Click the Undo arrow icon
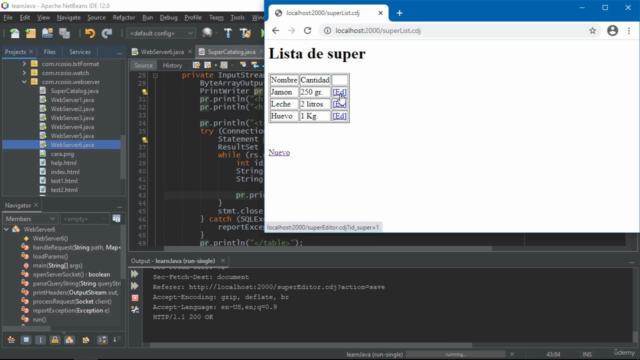The image size is (640, 360). (x=90, y=33)
